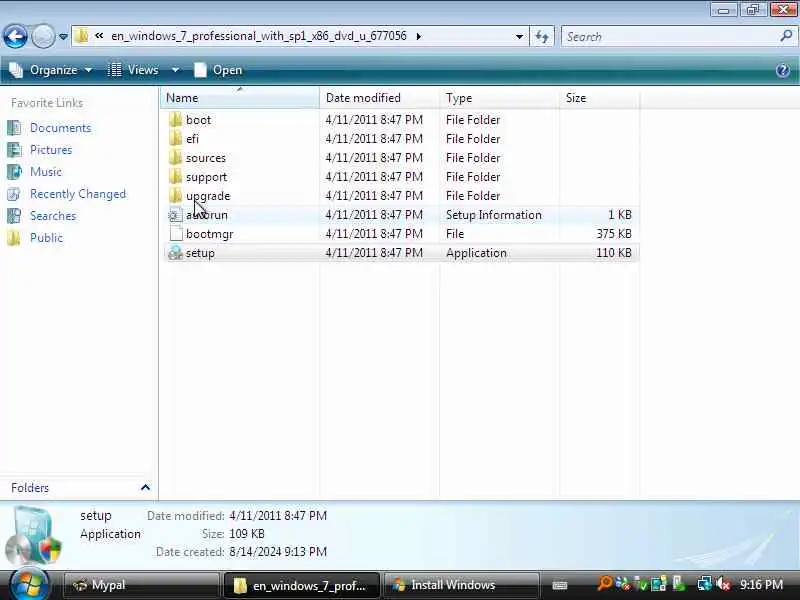Click the Searches icon in sidebar

(x=14, y=216)
